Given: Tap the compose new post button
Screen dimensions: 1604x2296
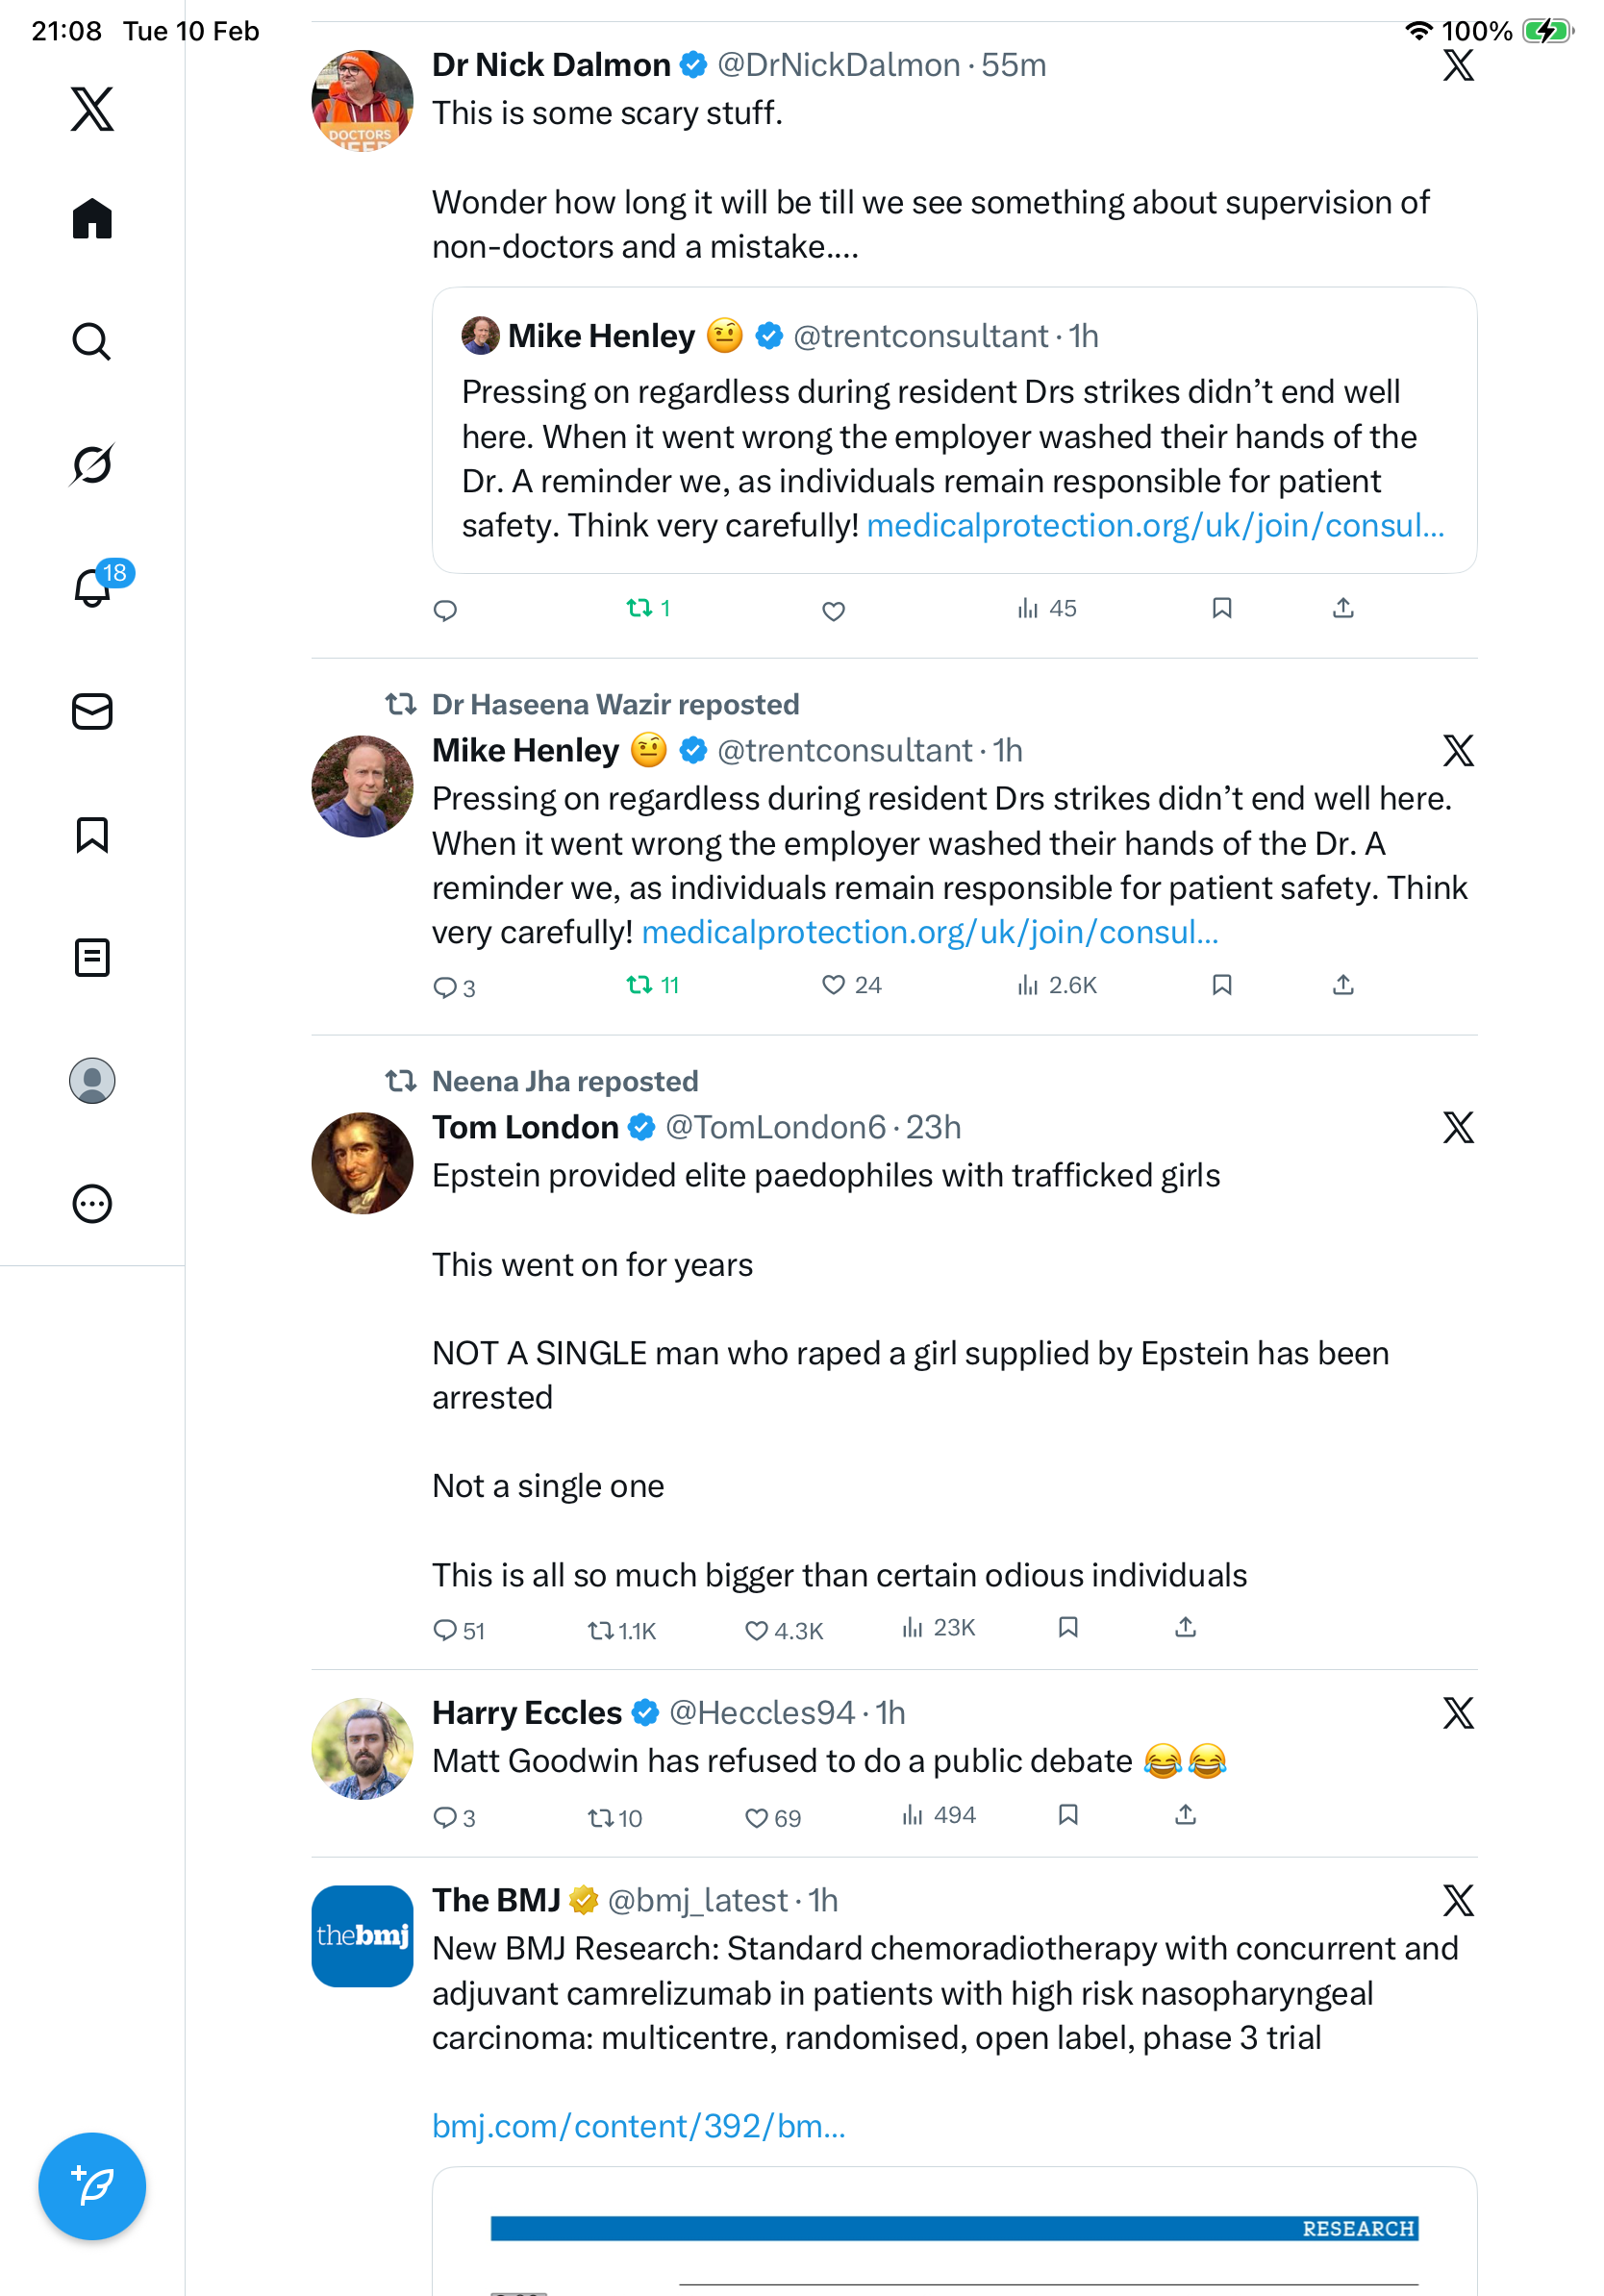Looking at the screenshot, I should point(92,2185).
